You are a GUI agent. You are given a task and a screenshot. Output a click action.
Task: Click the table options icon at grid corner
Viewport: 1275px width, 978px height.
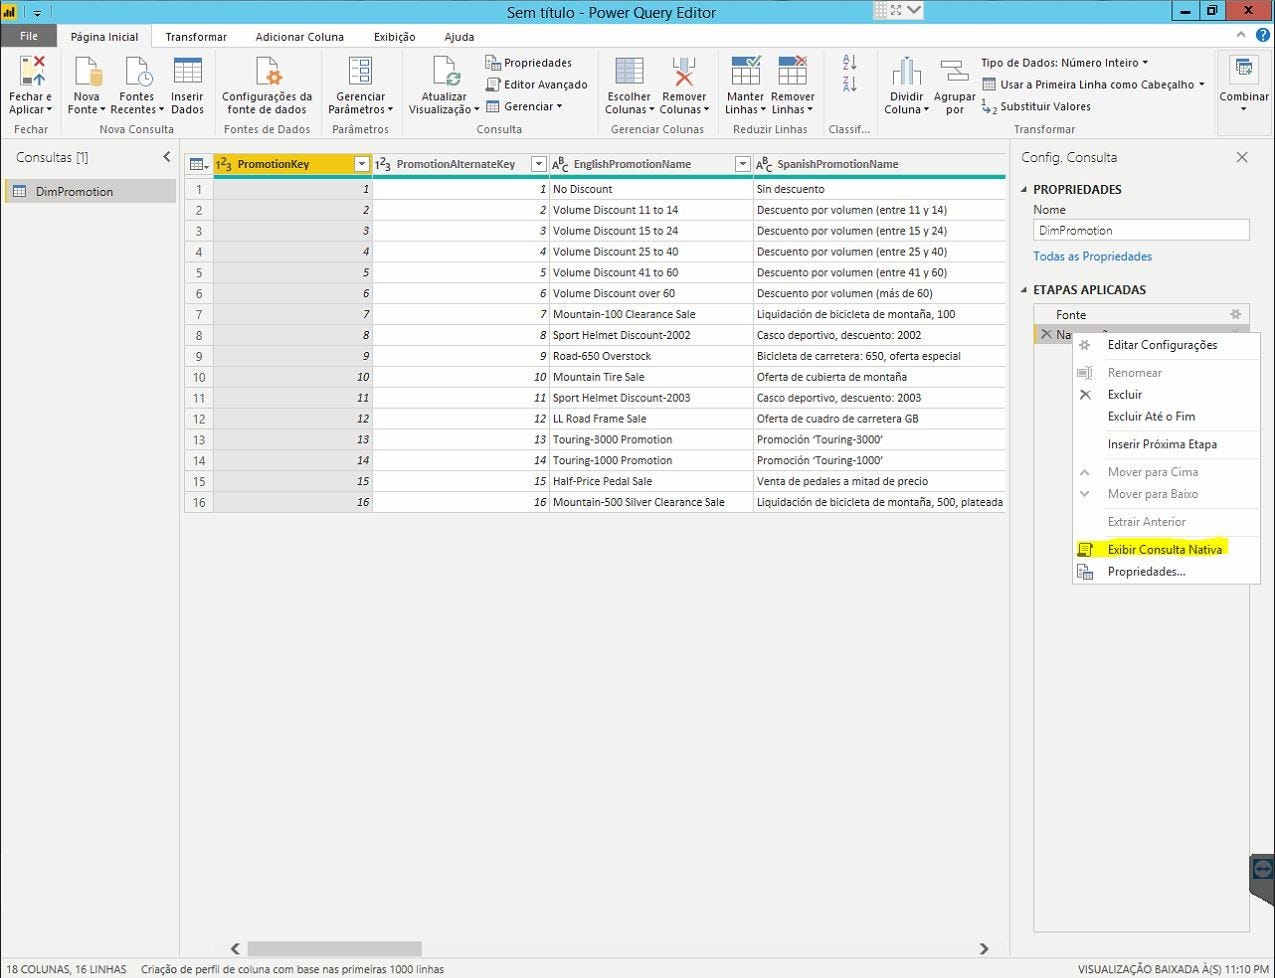198,164
